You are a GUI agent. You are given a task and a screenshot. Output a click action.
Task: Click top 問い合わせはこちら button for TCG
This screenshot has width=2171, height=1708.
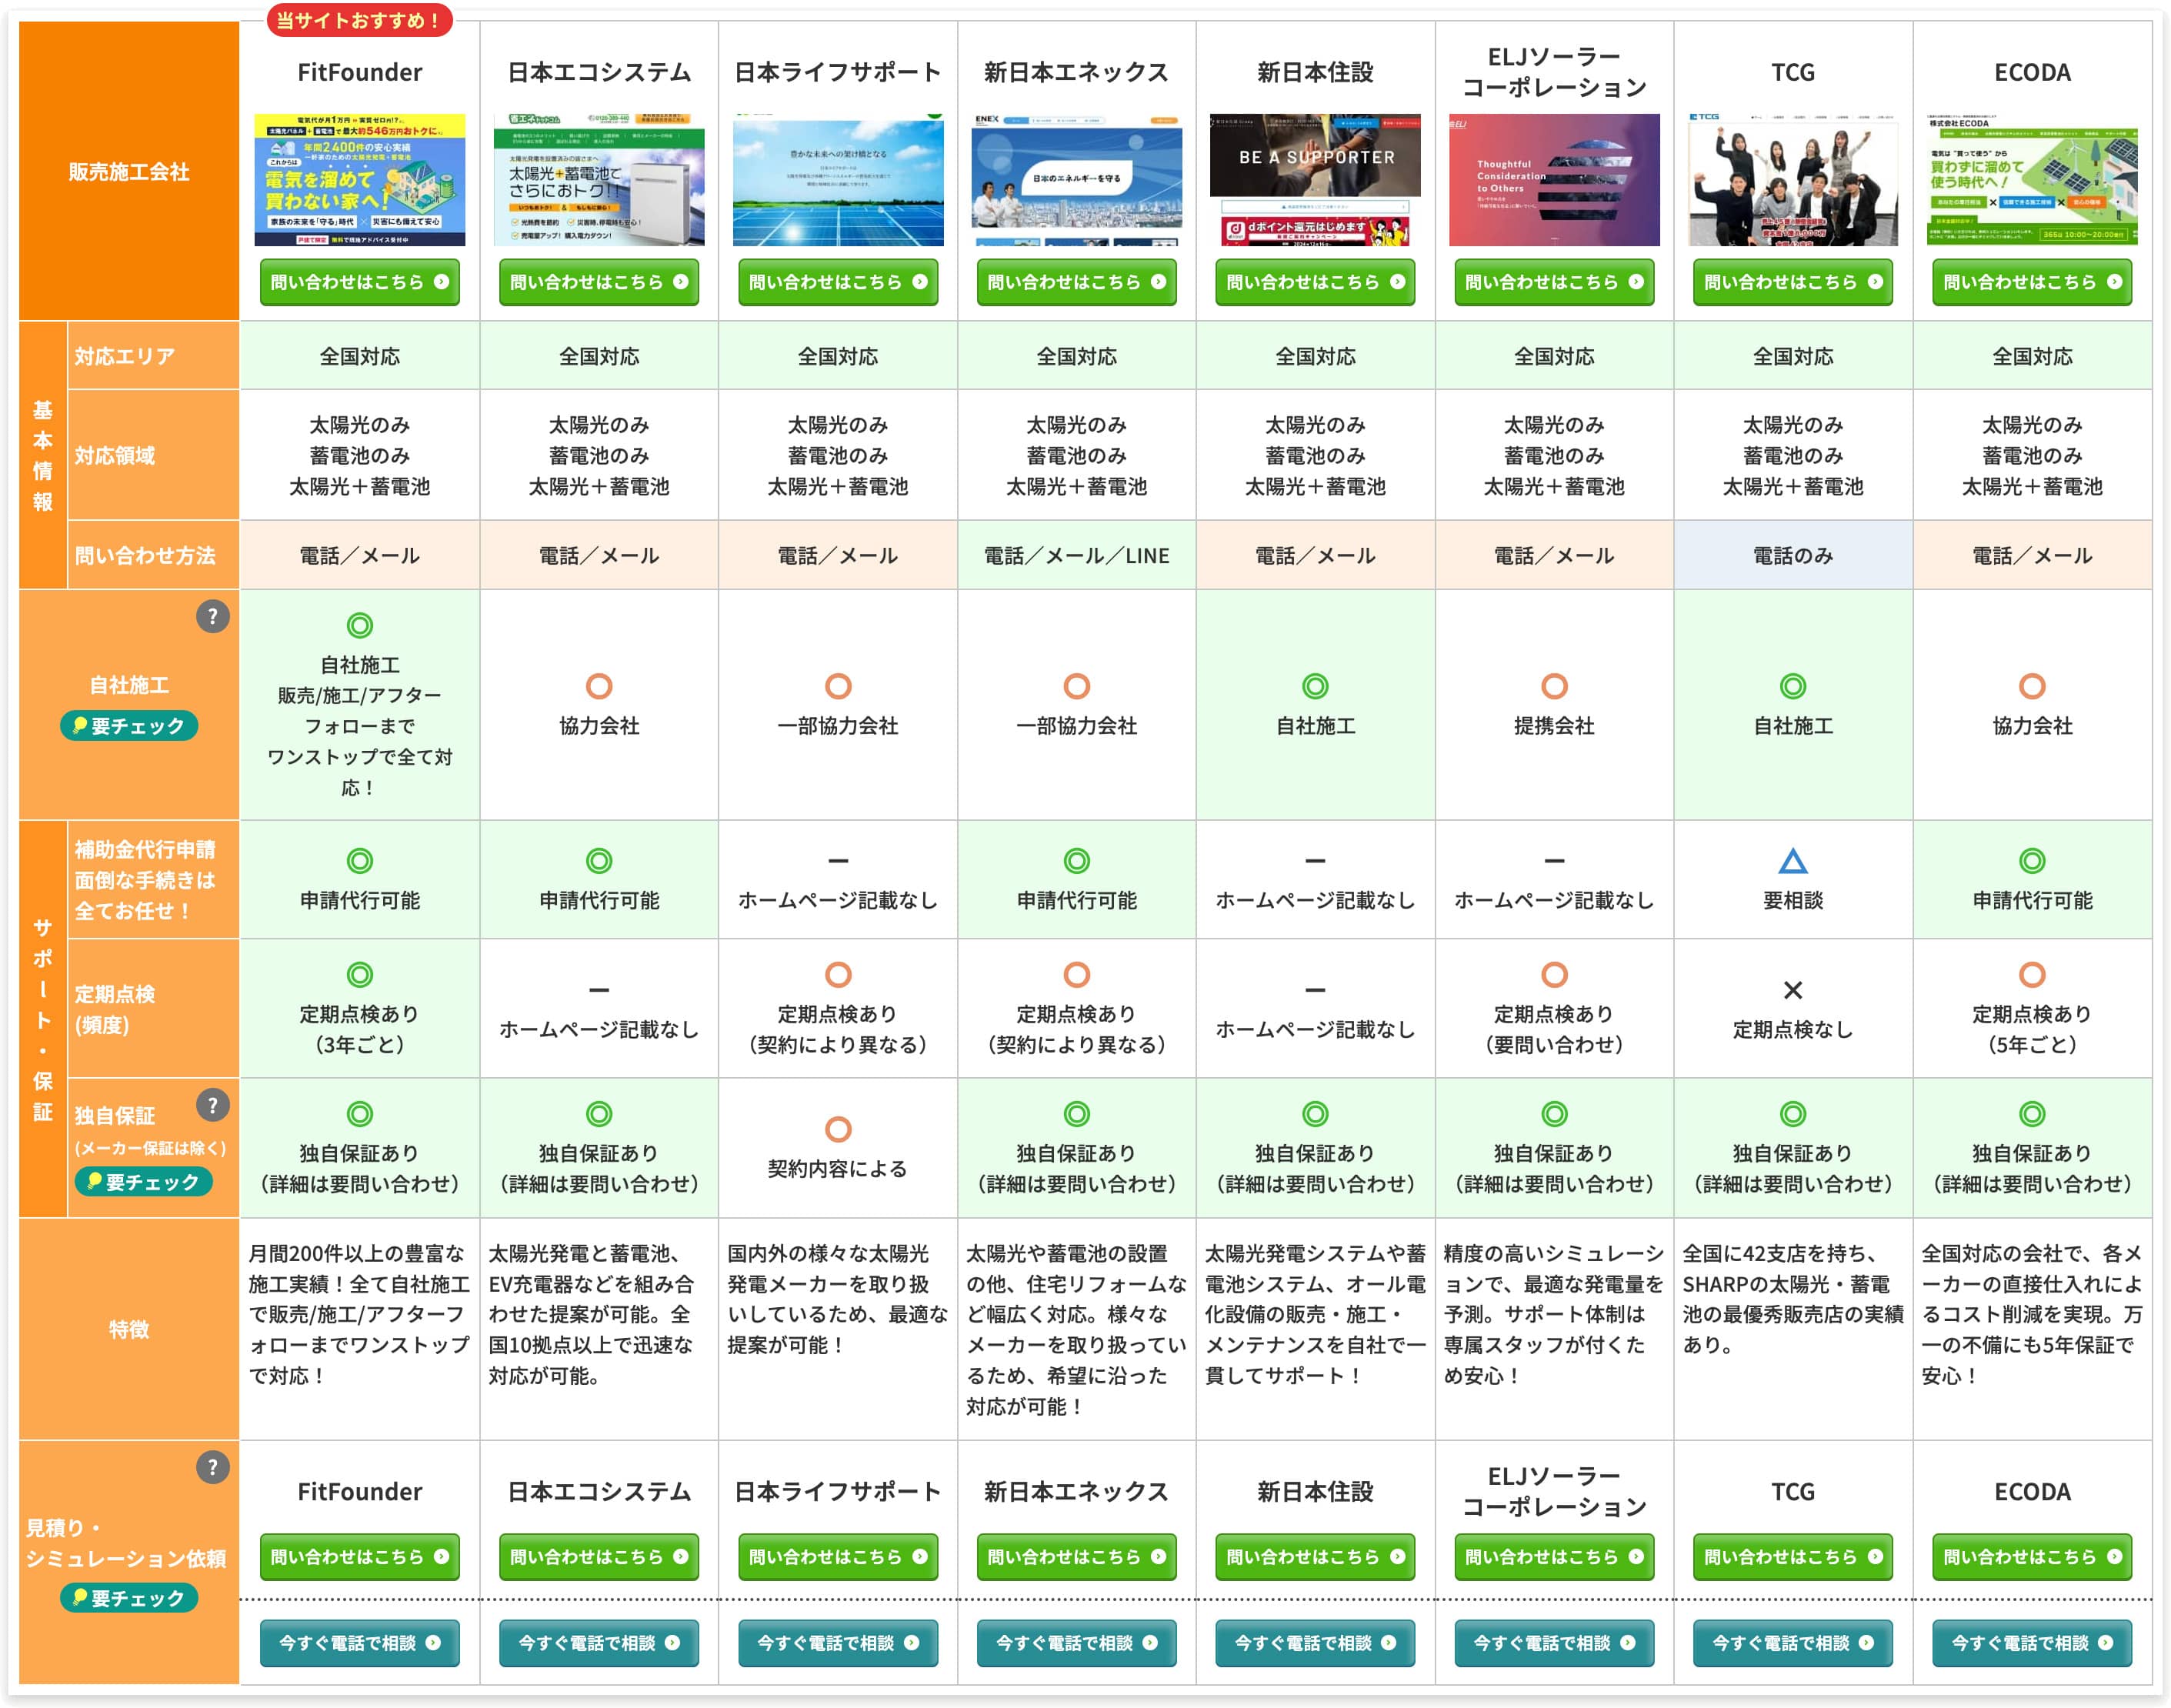[x=1793, y=282]
